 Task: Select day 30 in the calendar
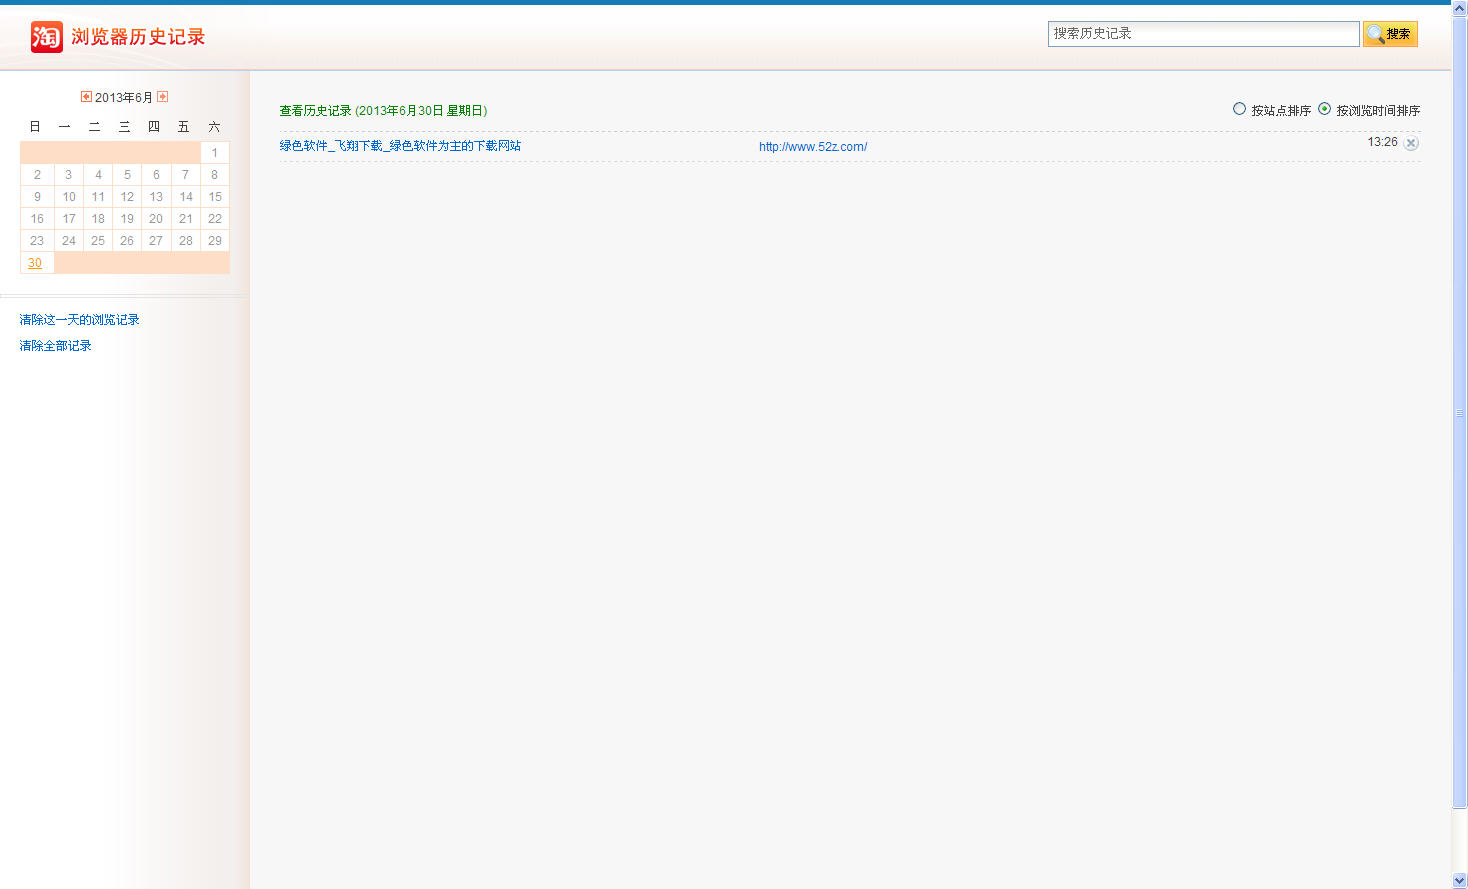[35, 263]
